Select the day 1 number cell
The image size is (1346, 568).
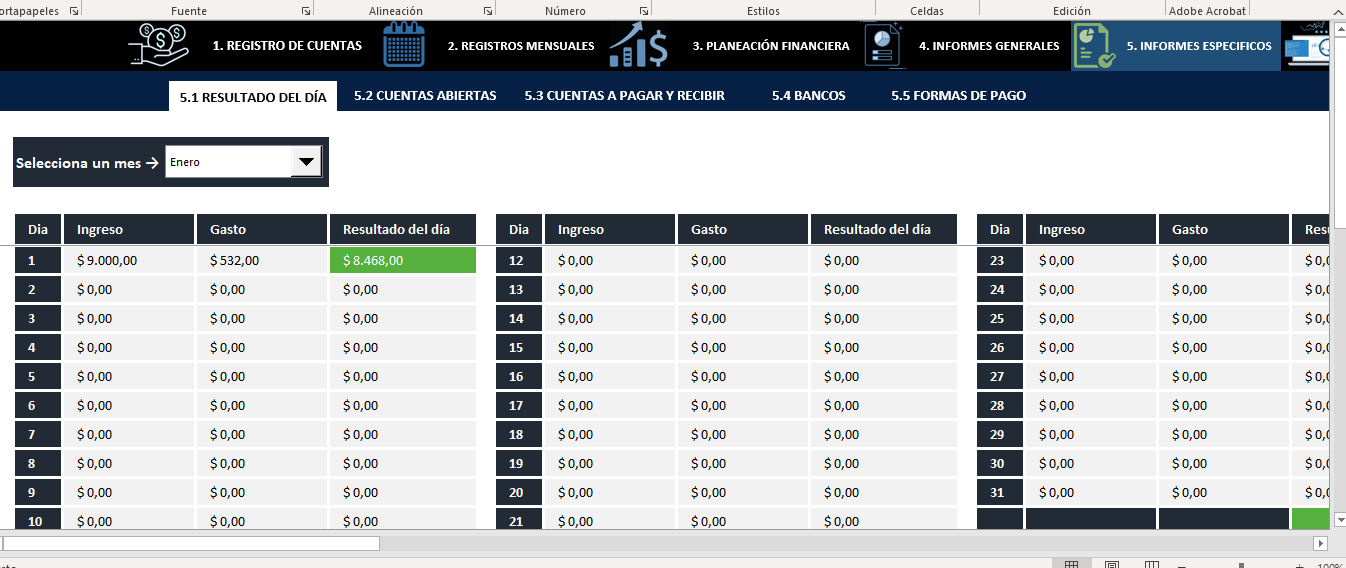tap(38, 260)
